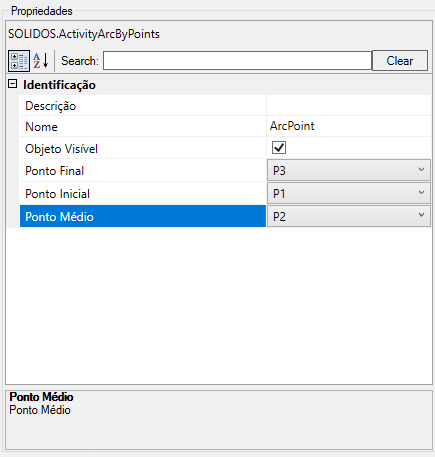
Task: Select the Nome property label
Action: [x=41, y=127]
